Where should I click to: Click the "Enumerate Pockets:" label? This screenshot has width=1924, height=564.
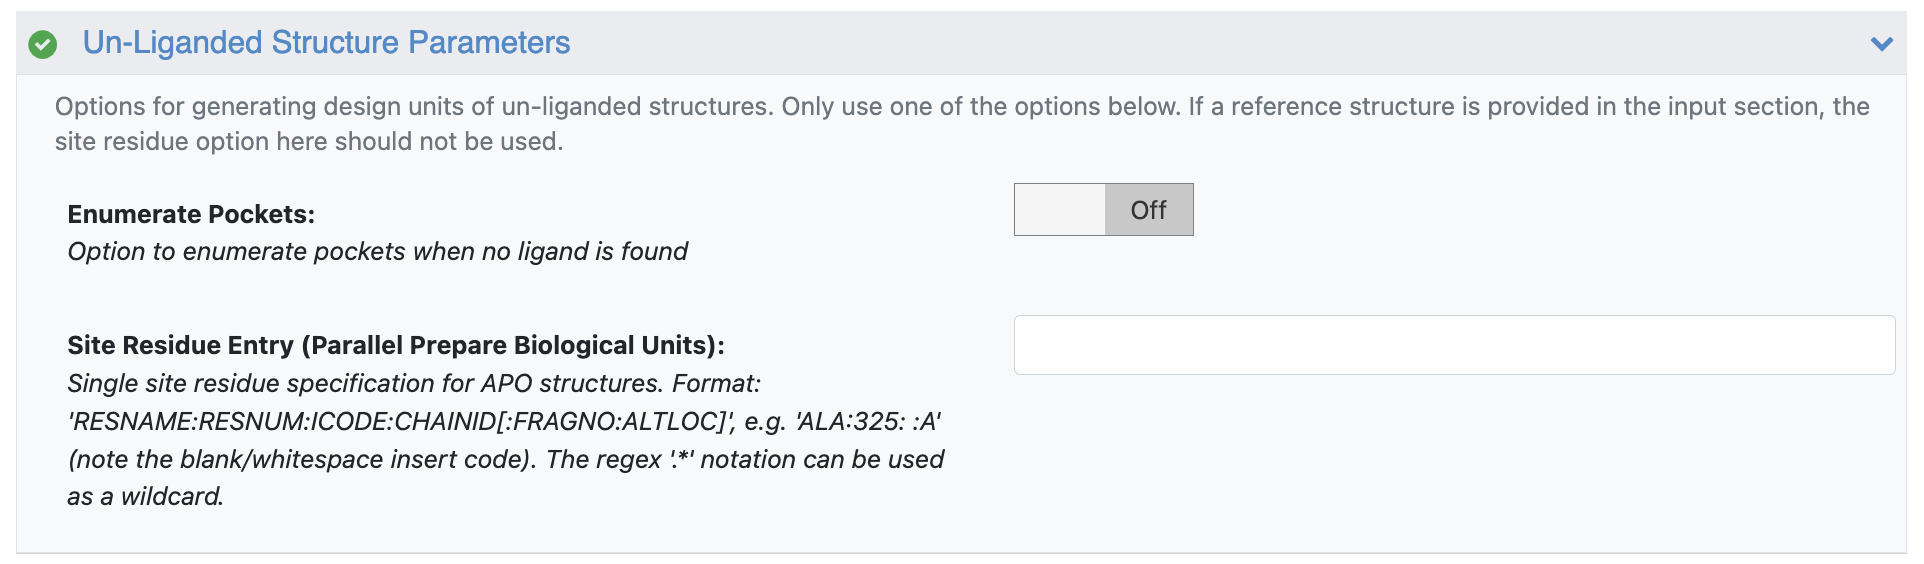[191, 214]
